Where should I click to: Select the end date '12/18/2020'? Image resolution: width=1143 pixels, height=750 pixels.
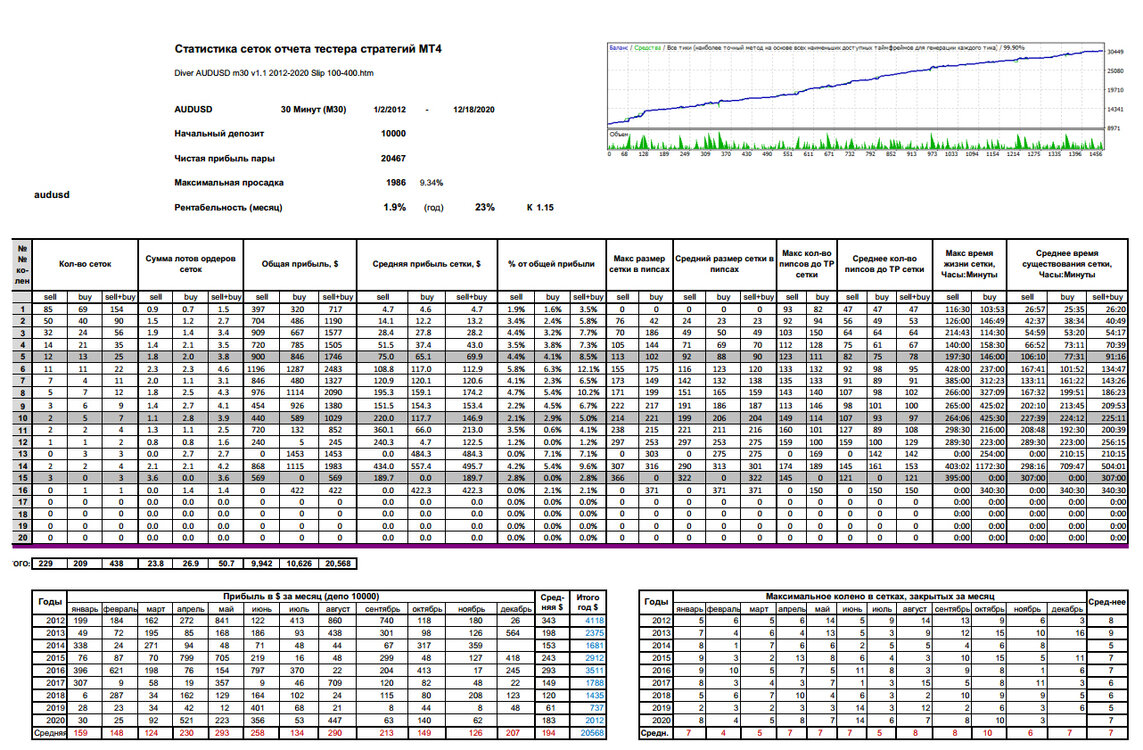474,109
